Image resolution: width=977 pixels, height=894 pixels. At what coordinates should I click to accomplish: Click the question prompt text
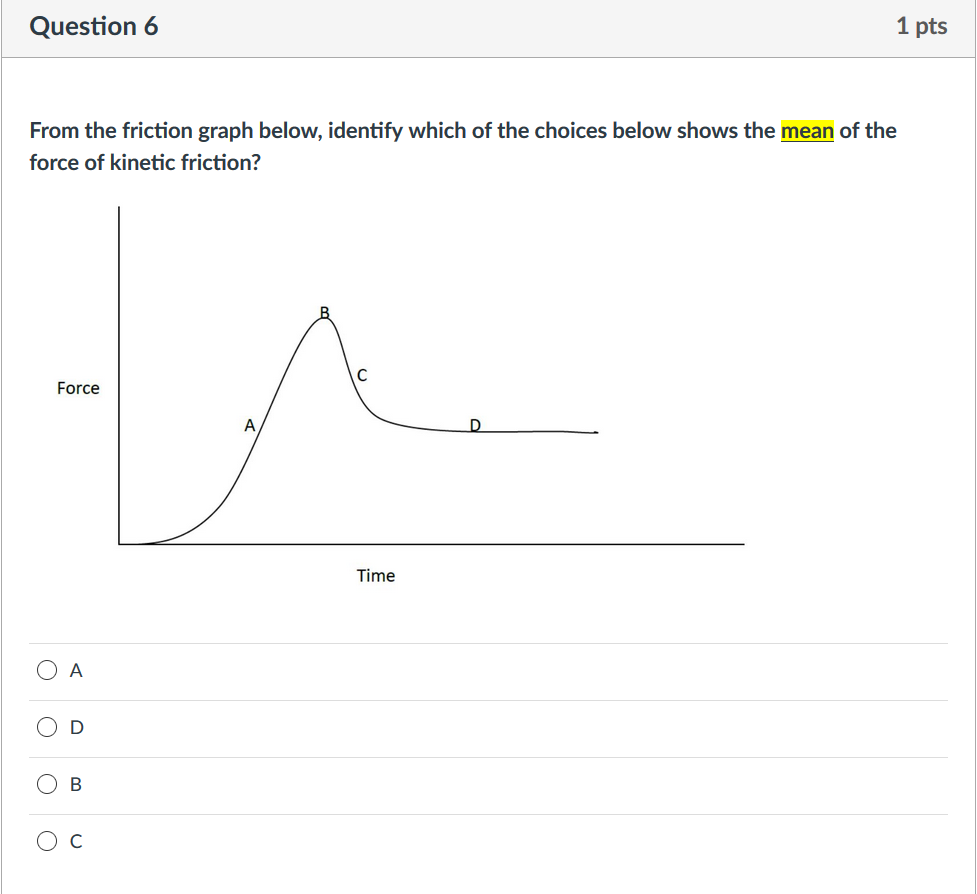[x=463, y=146]
